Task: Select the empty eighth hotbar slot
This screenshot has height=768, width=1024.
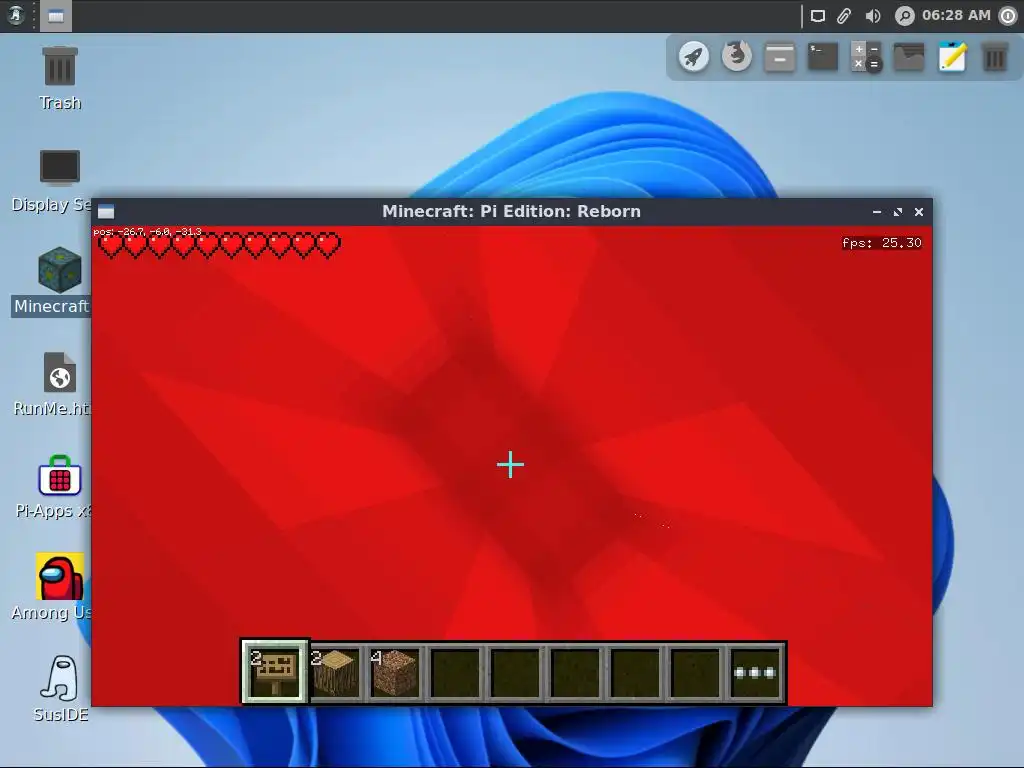Action: tap(696, 672)
